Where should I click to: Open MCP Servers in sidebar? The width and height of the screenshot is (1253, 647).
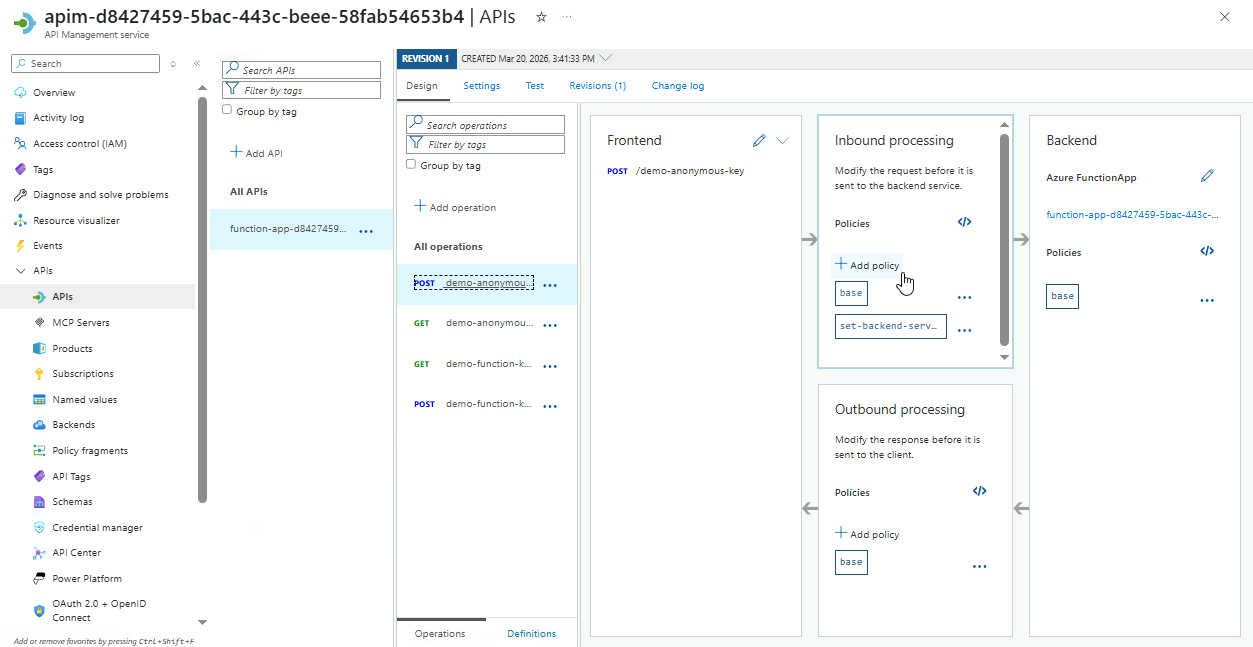80,323
